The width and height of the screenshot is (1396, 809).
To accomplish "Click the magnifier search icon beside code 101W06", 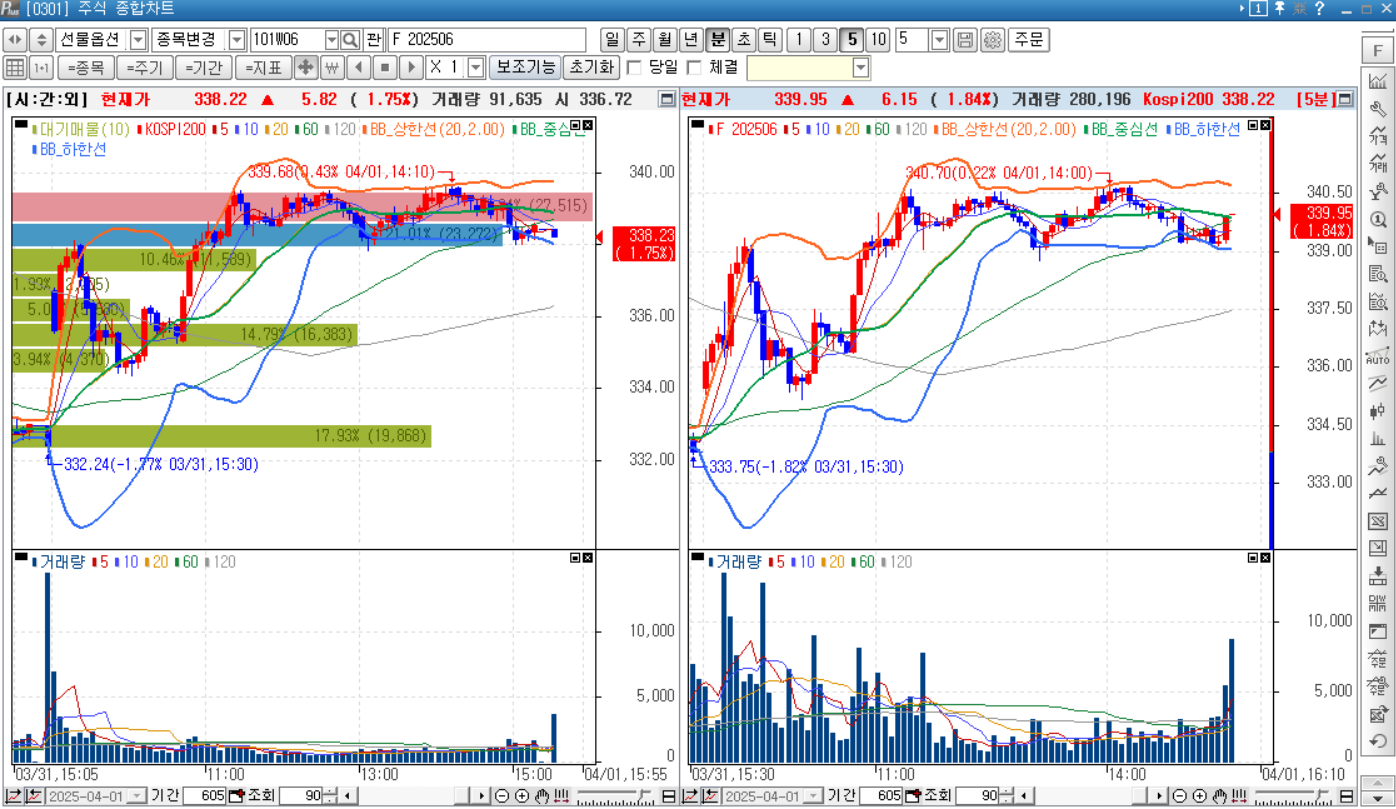I will click(x=351, y=40).
